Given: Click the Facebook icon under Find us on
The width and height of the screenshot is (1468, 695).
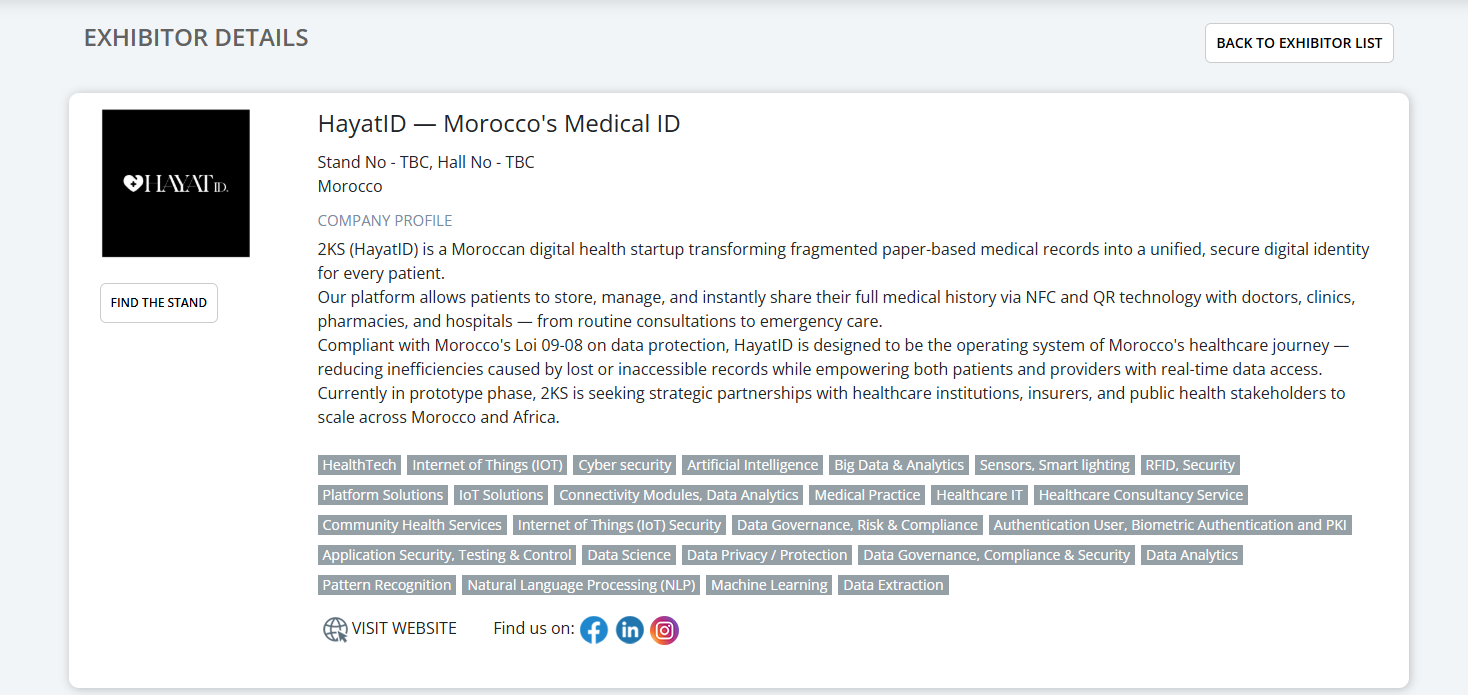Looking at the screenshot, I should click(x=593, y=630).
